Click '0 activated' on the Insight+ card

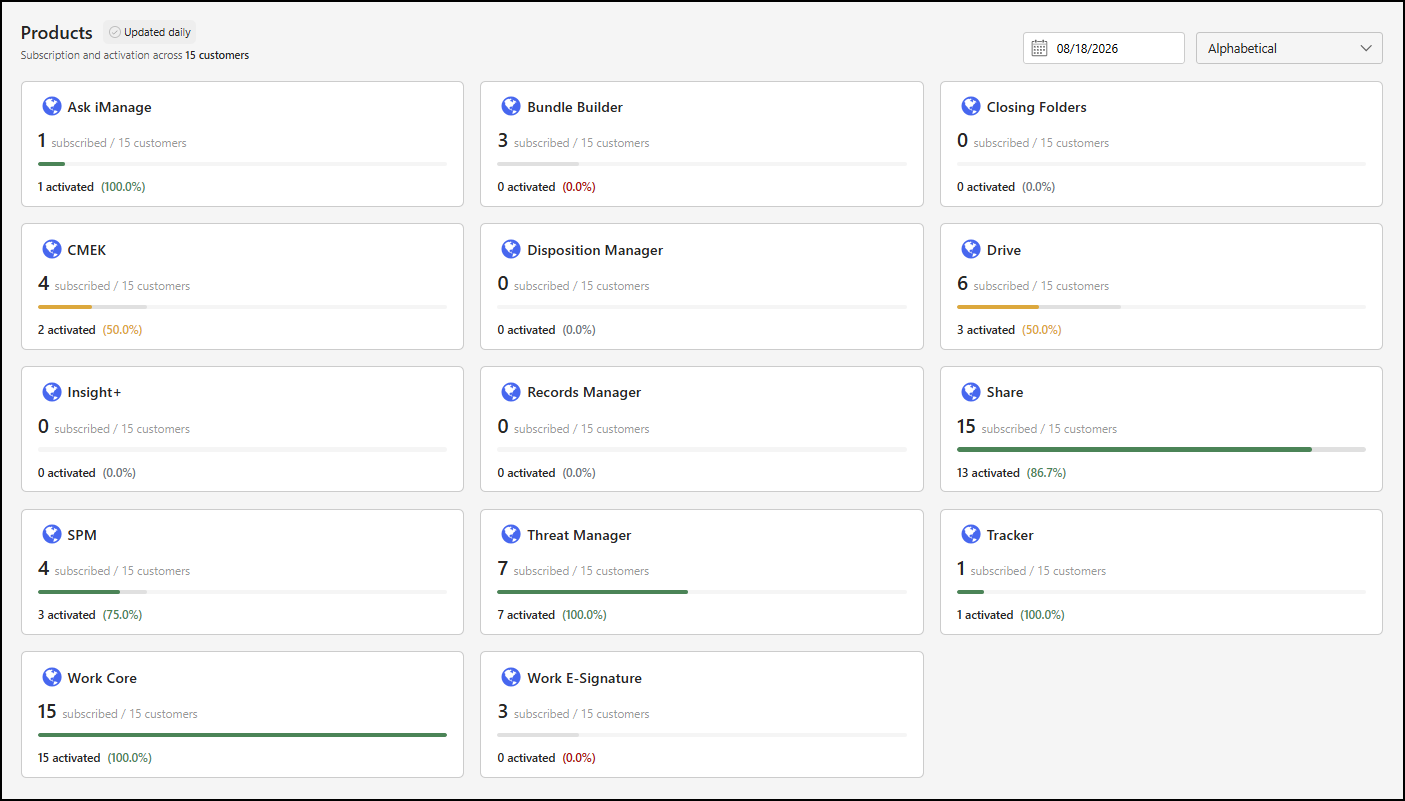[x=67, y=473]
